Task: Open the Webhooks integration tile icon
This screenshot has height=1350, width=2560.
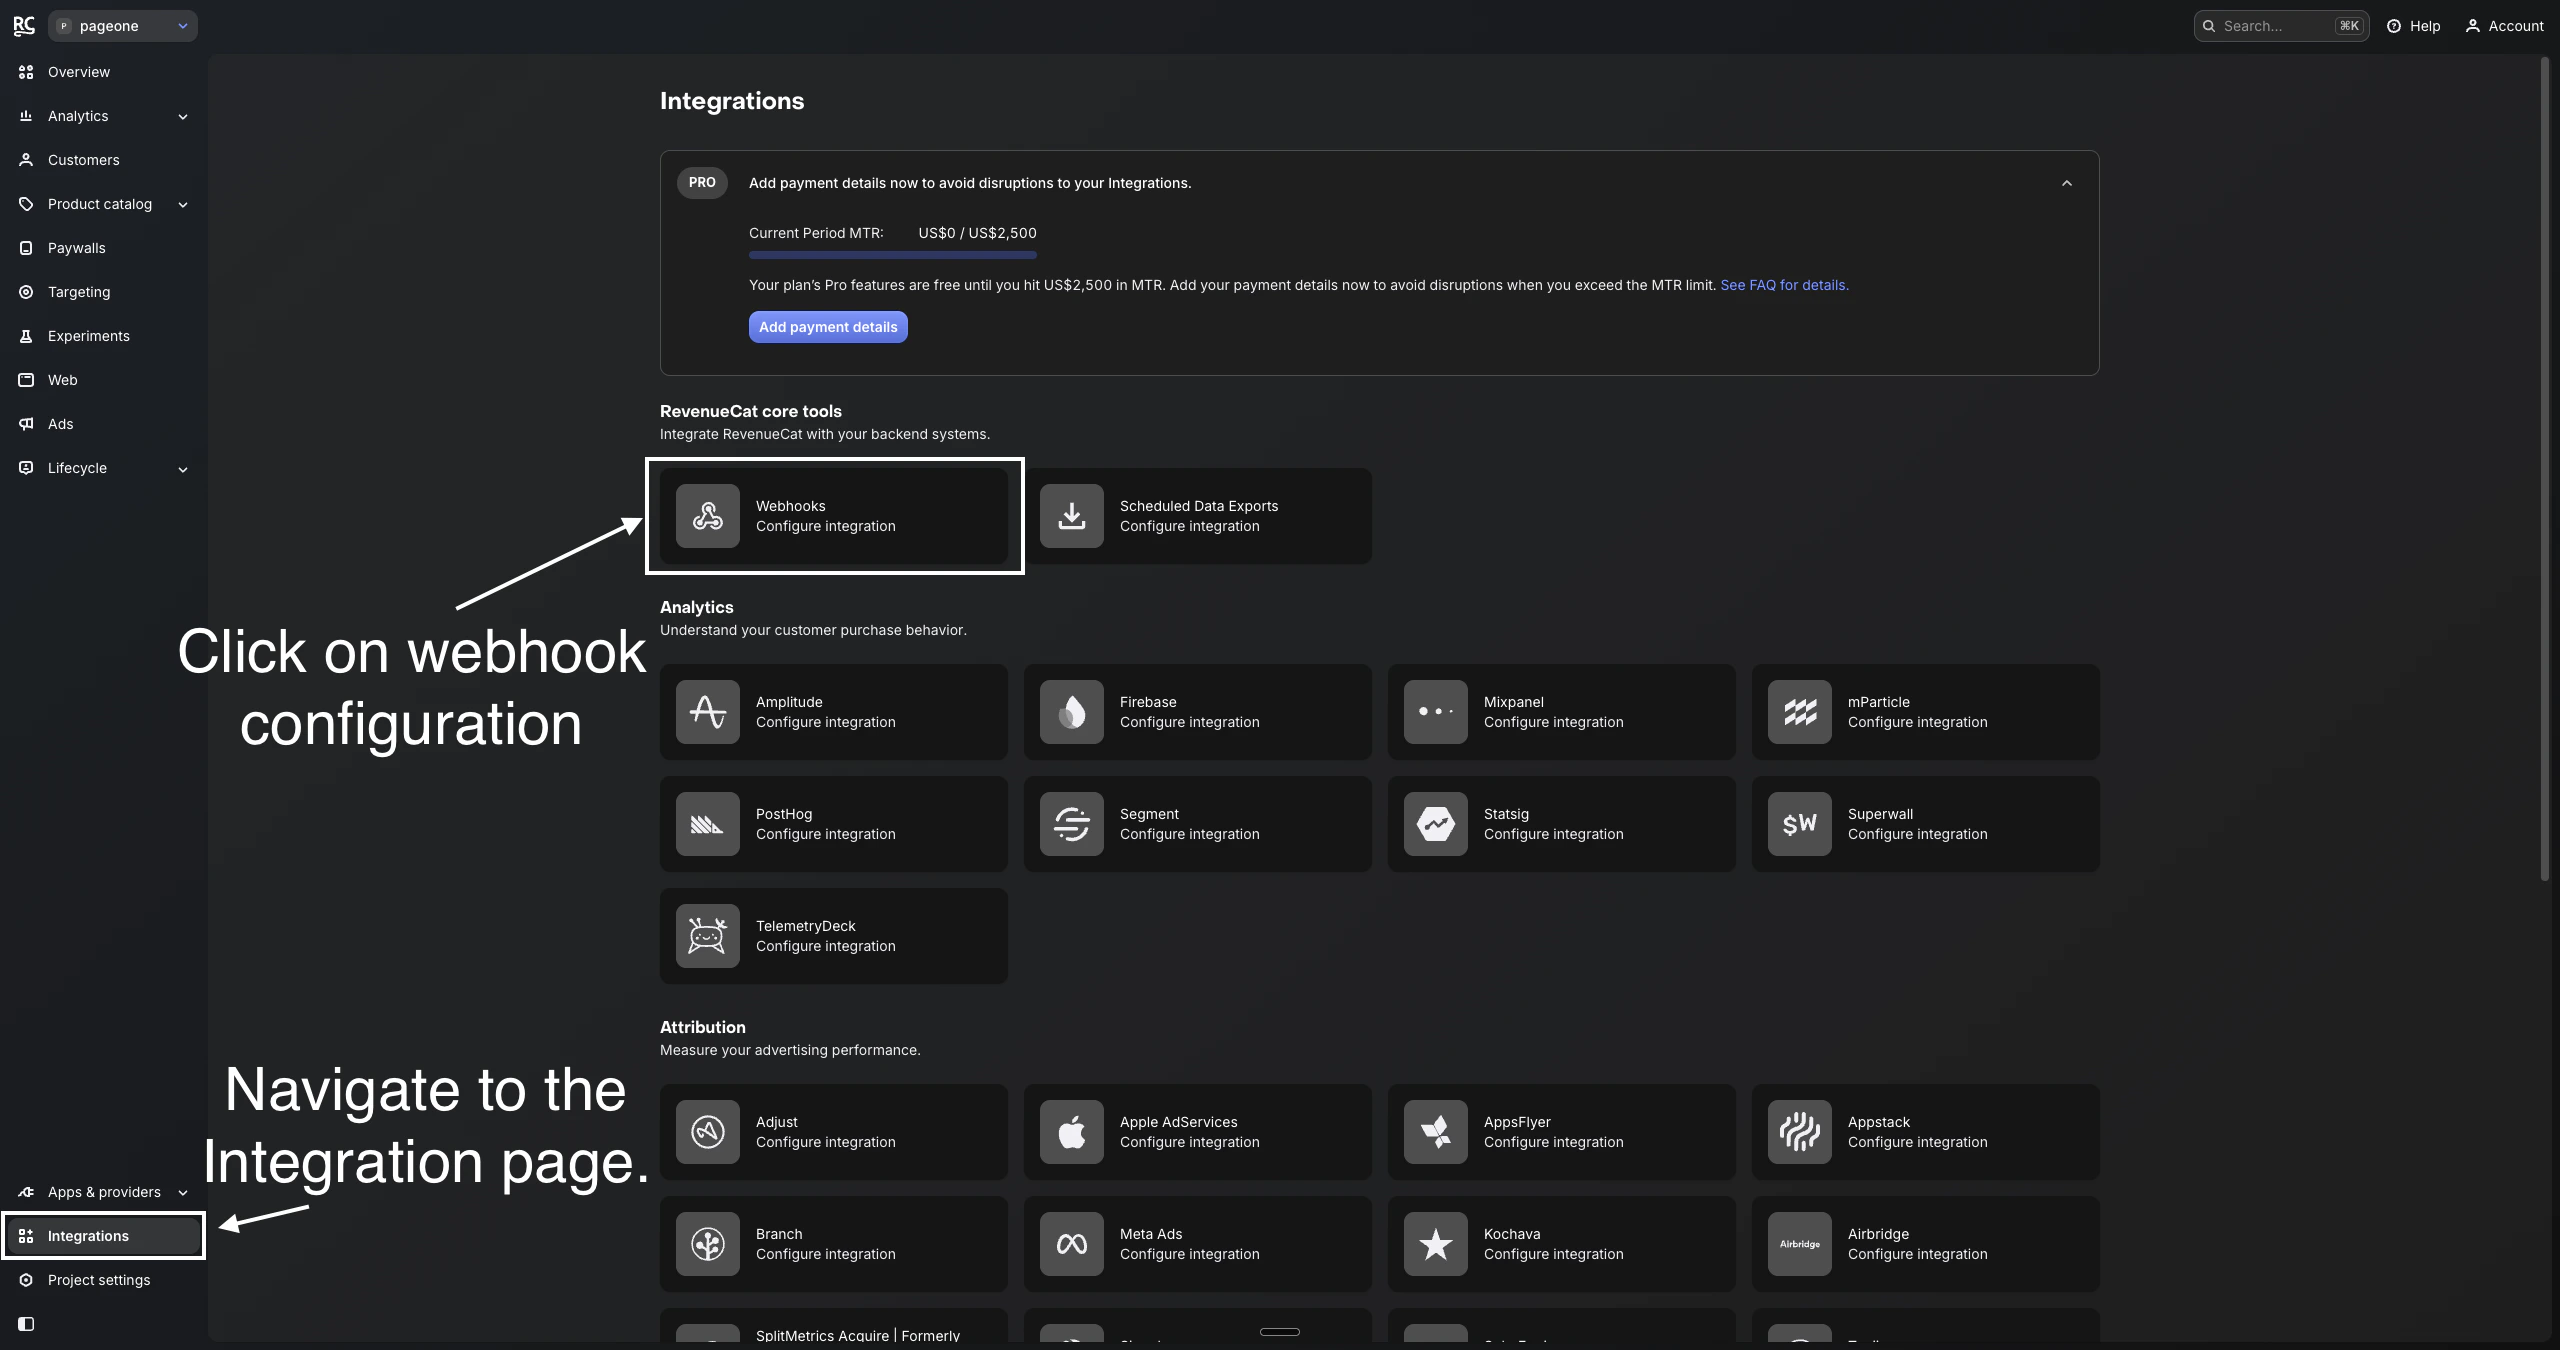Action: point(707,515)
